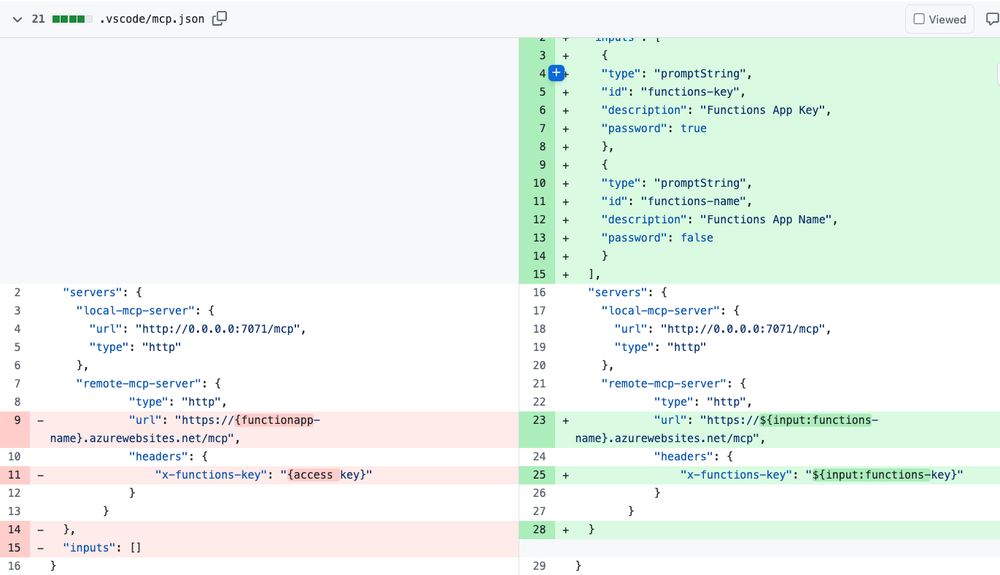Select removed line number 11 on left
Image resolution: width=1000 pixels, height=575 pixels.
click(x=14, y=475)
